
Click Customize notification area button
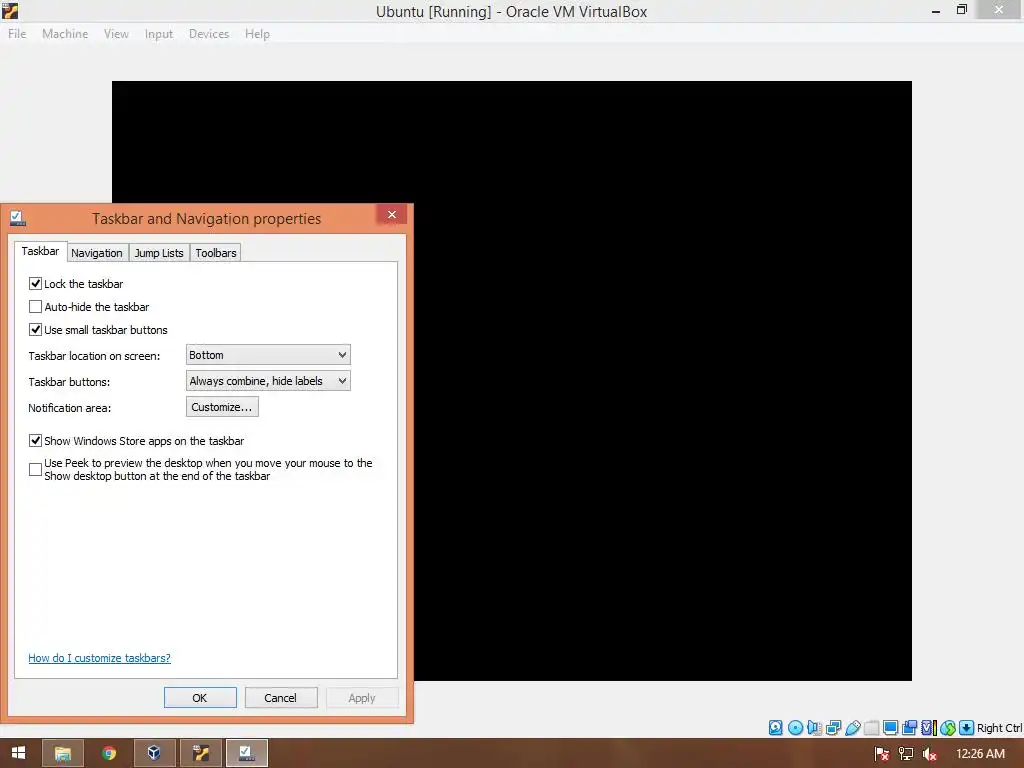pyautogui.click(x=222, y=407)
